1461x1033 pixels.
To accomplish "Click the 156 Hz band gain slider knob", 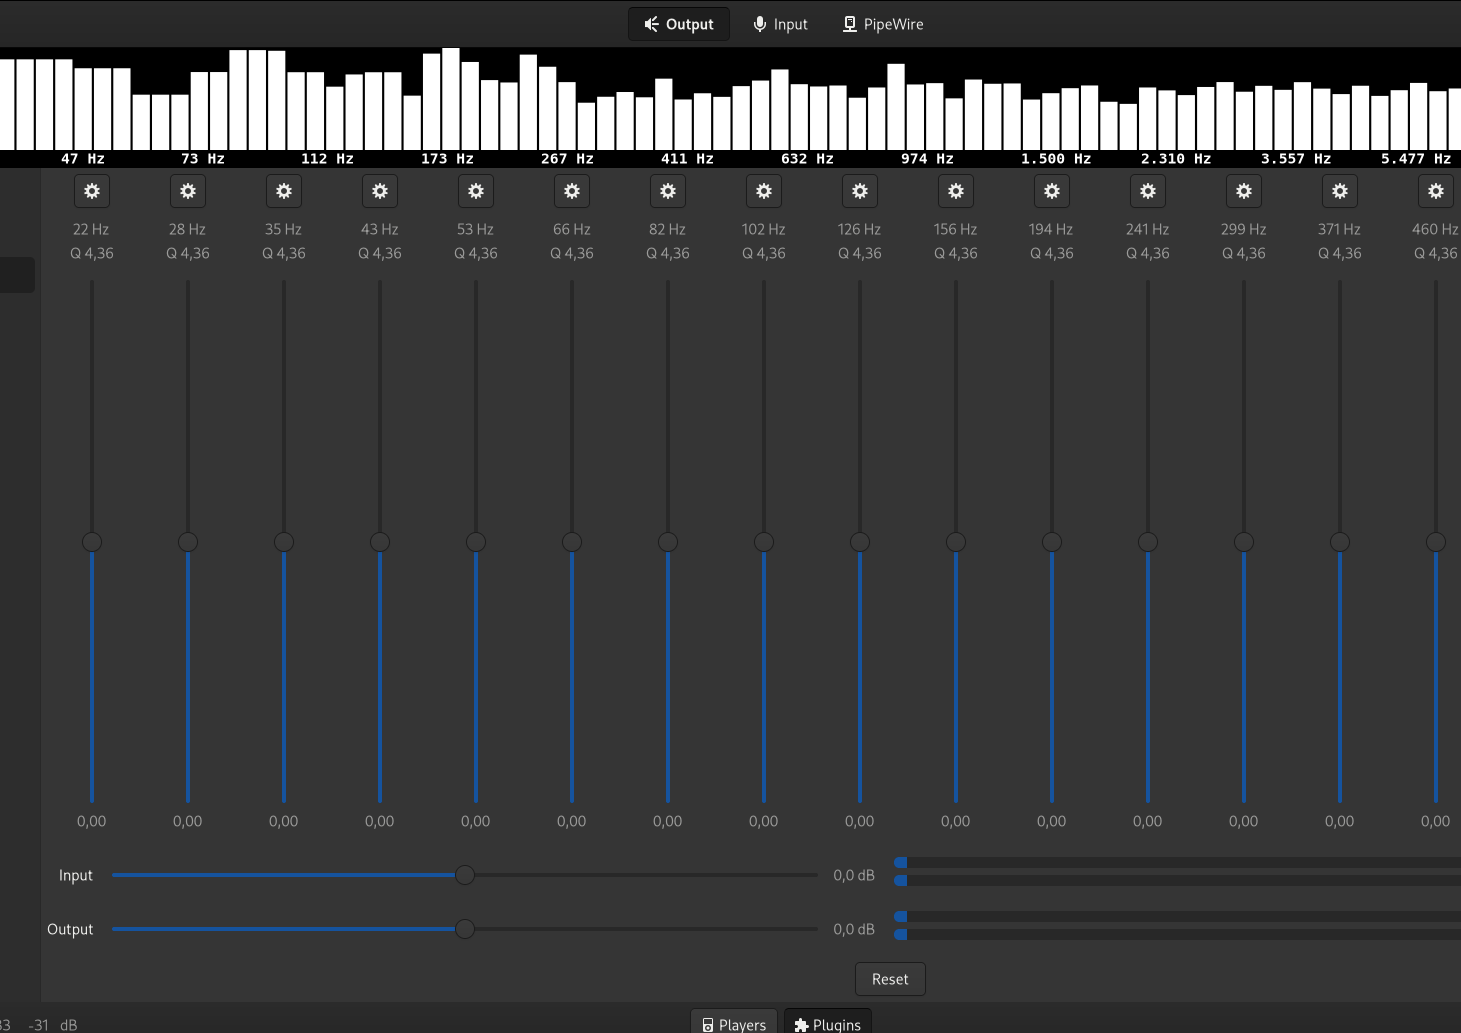I will [x=956, y=542].
